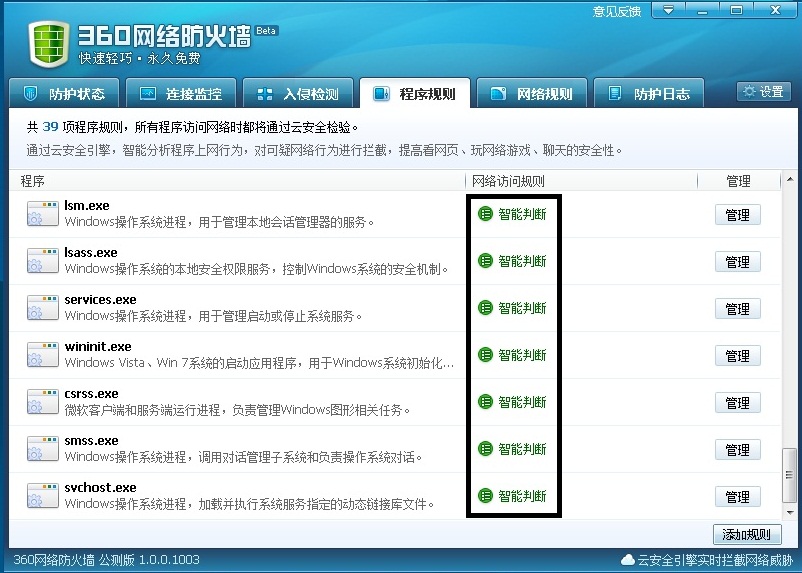Click the cloud icon in status bar
The width and height of the screenshot is (802, 573).
628,560
